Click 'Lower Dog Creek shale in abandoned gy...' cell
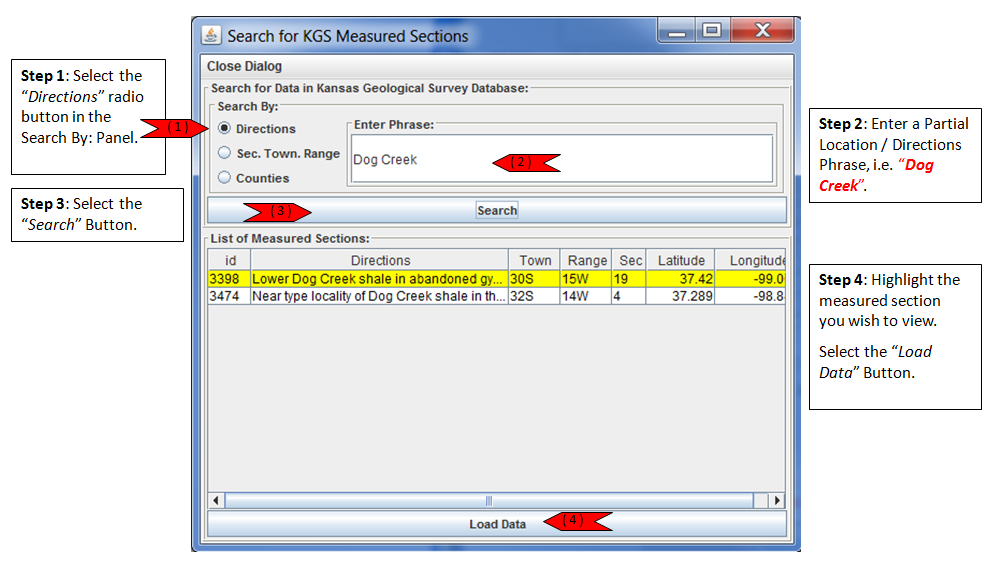The height and width of the screenshot is (565, 991). 380,279
